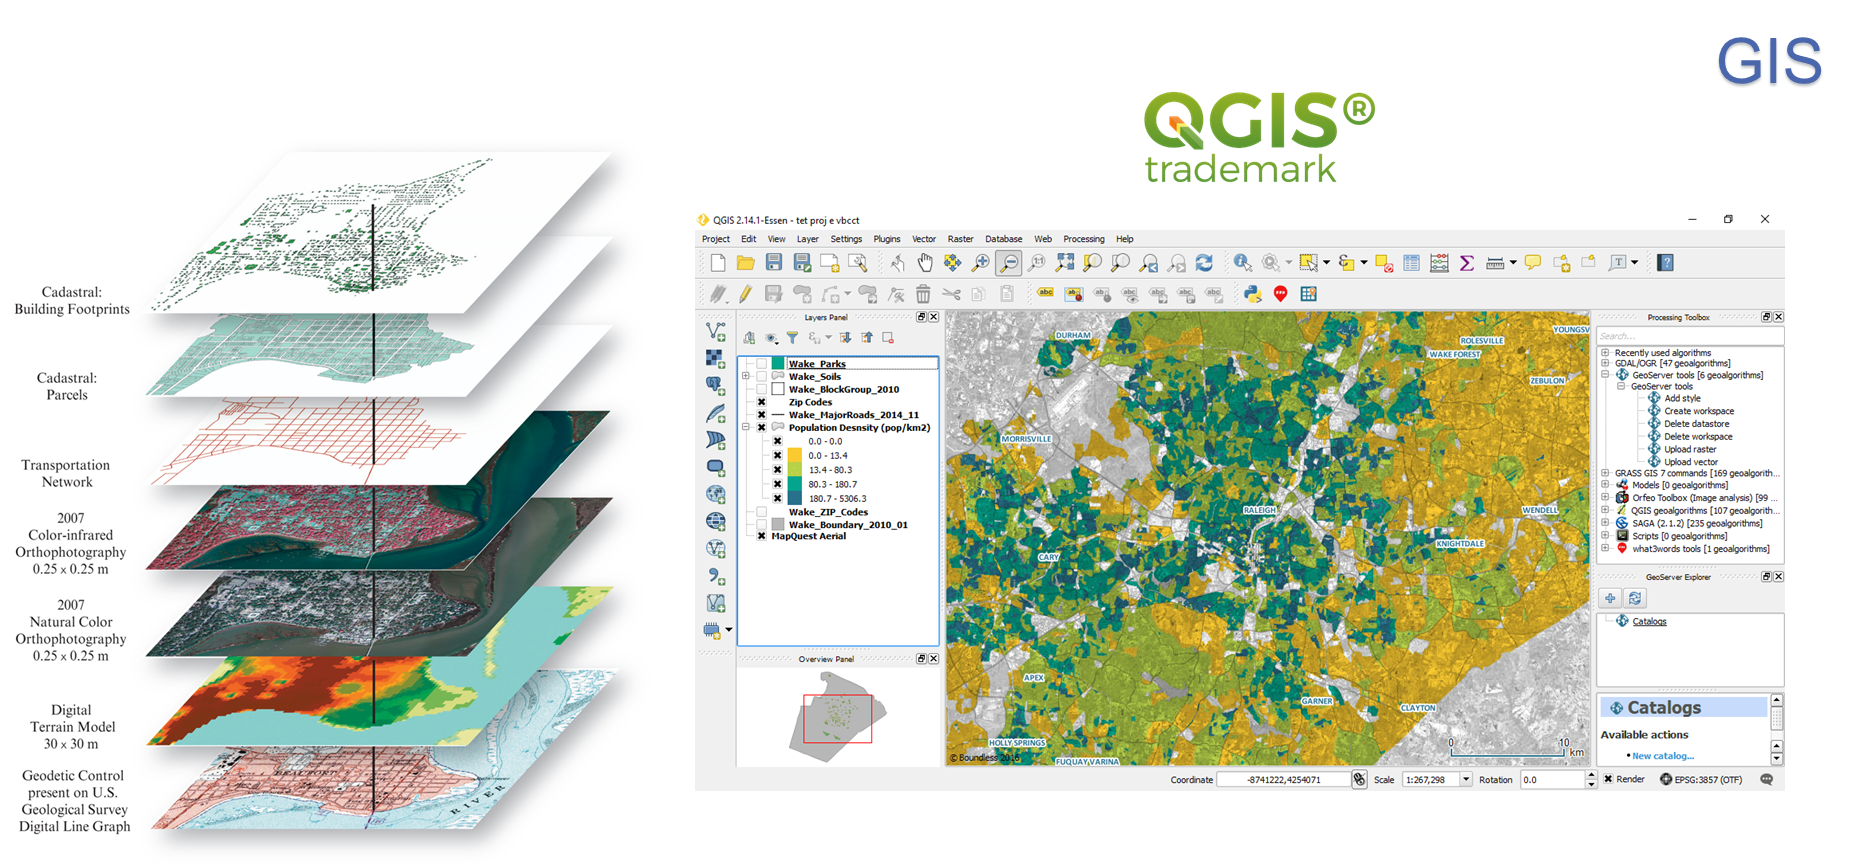The width and height of the screenshot is (1866, 865).
Task: Click the Refresh map icon
Action: click(1204, 263)
